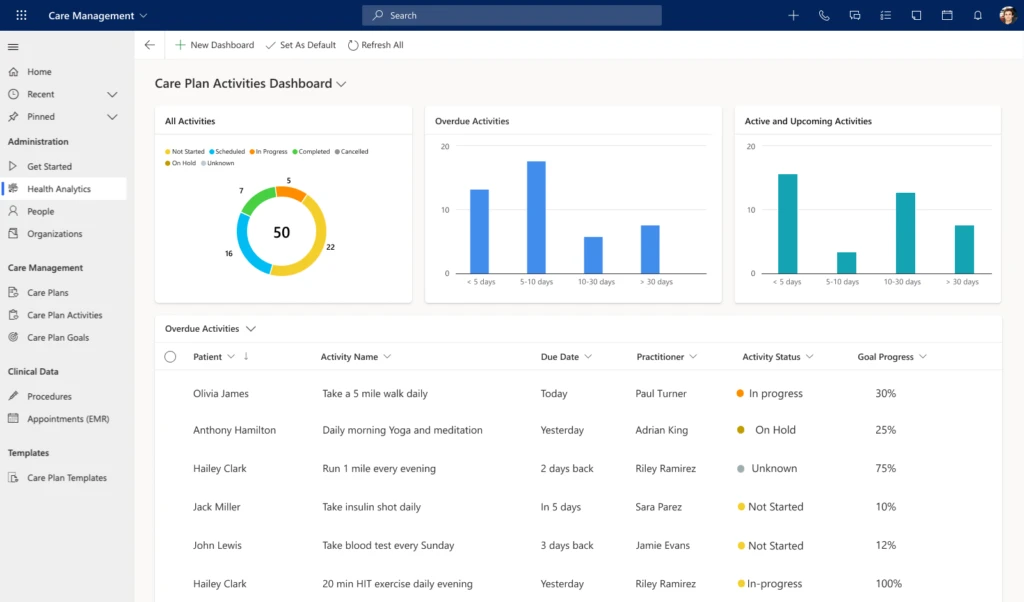Expand the Care Management dropdown

(142, 15)
